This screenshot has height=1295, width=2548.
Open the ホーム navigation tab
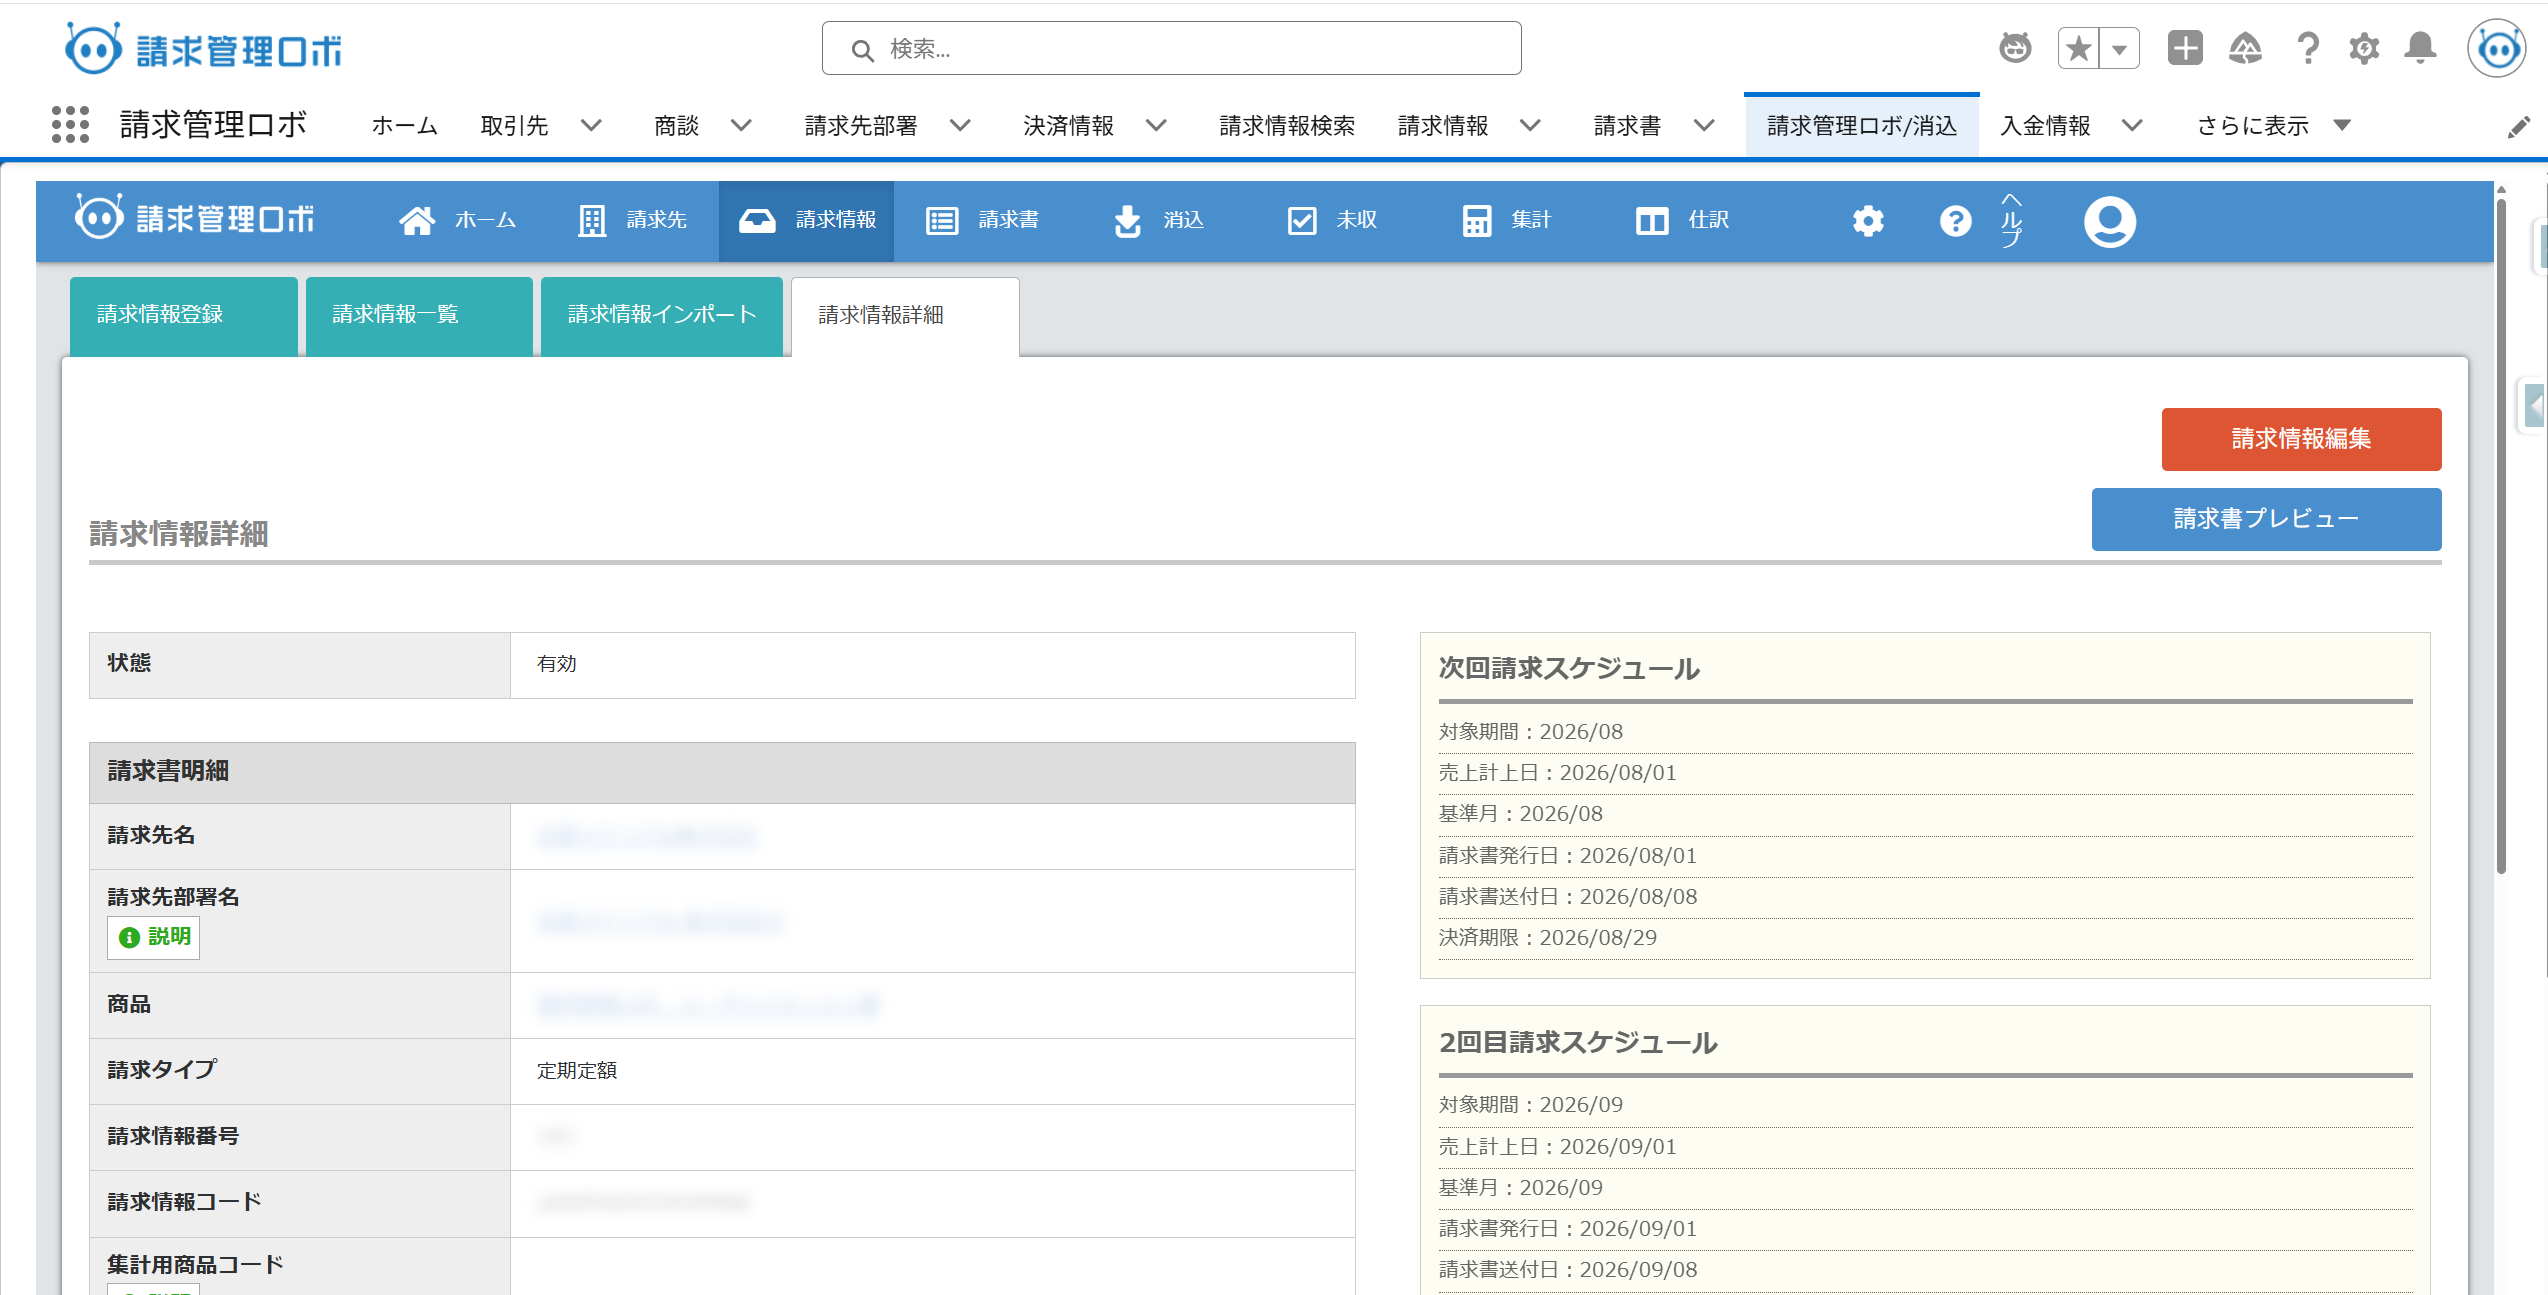[x=405, y=126]
